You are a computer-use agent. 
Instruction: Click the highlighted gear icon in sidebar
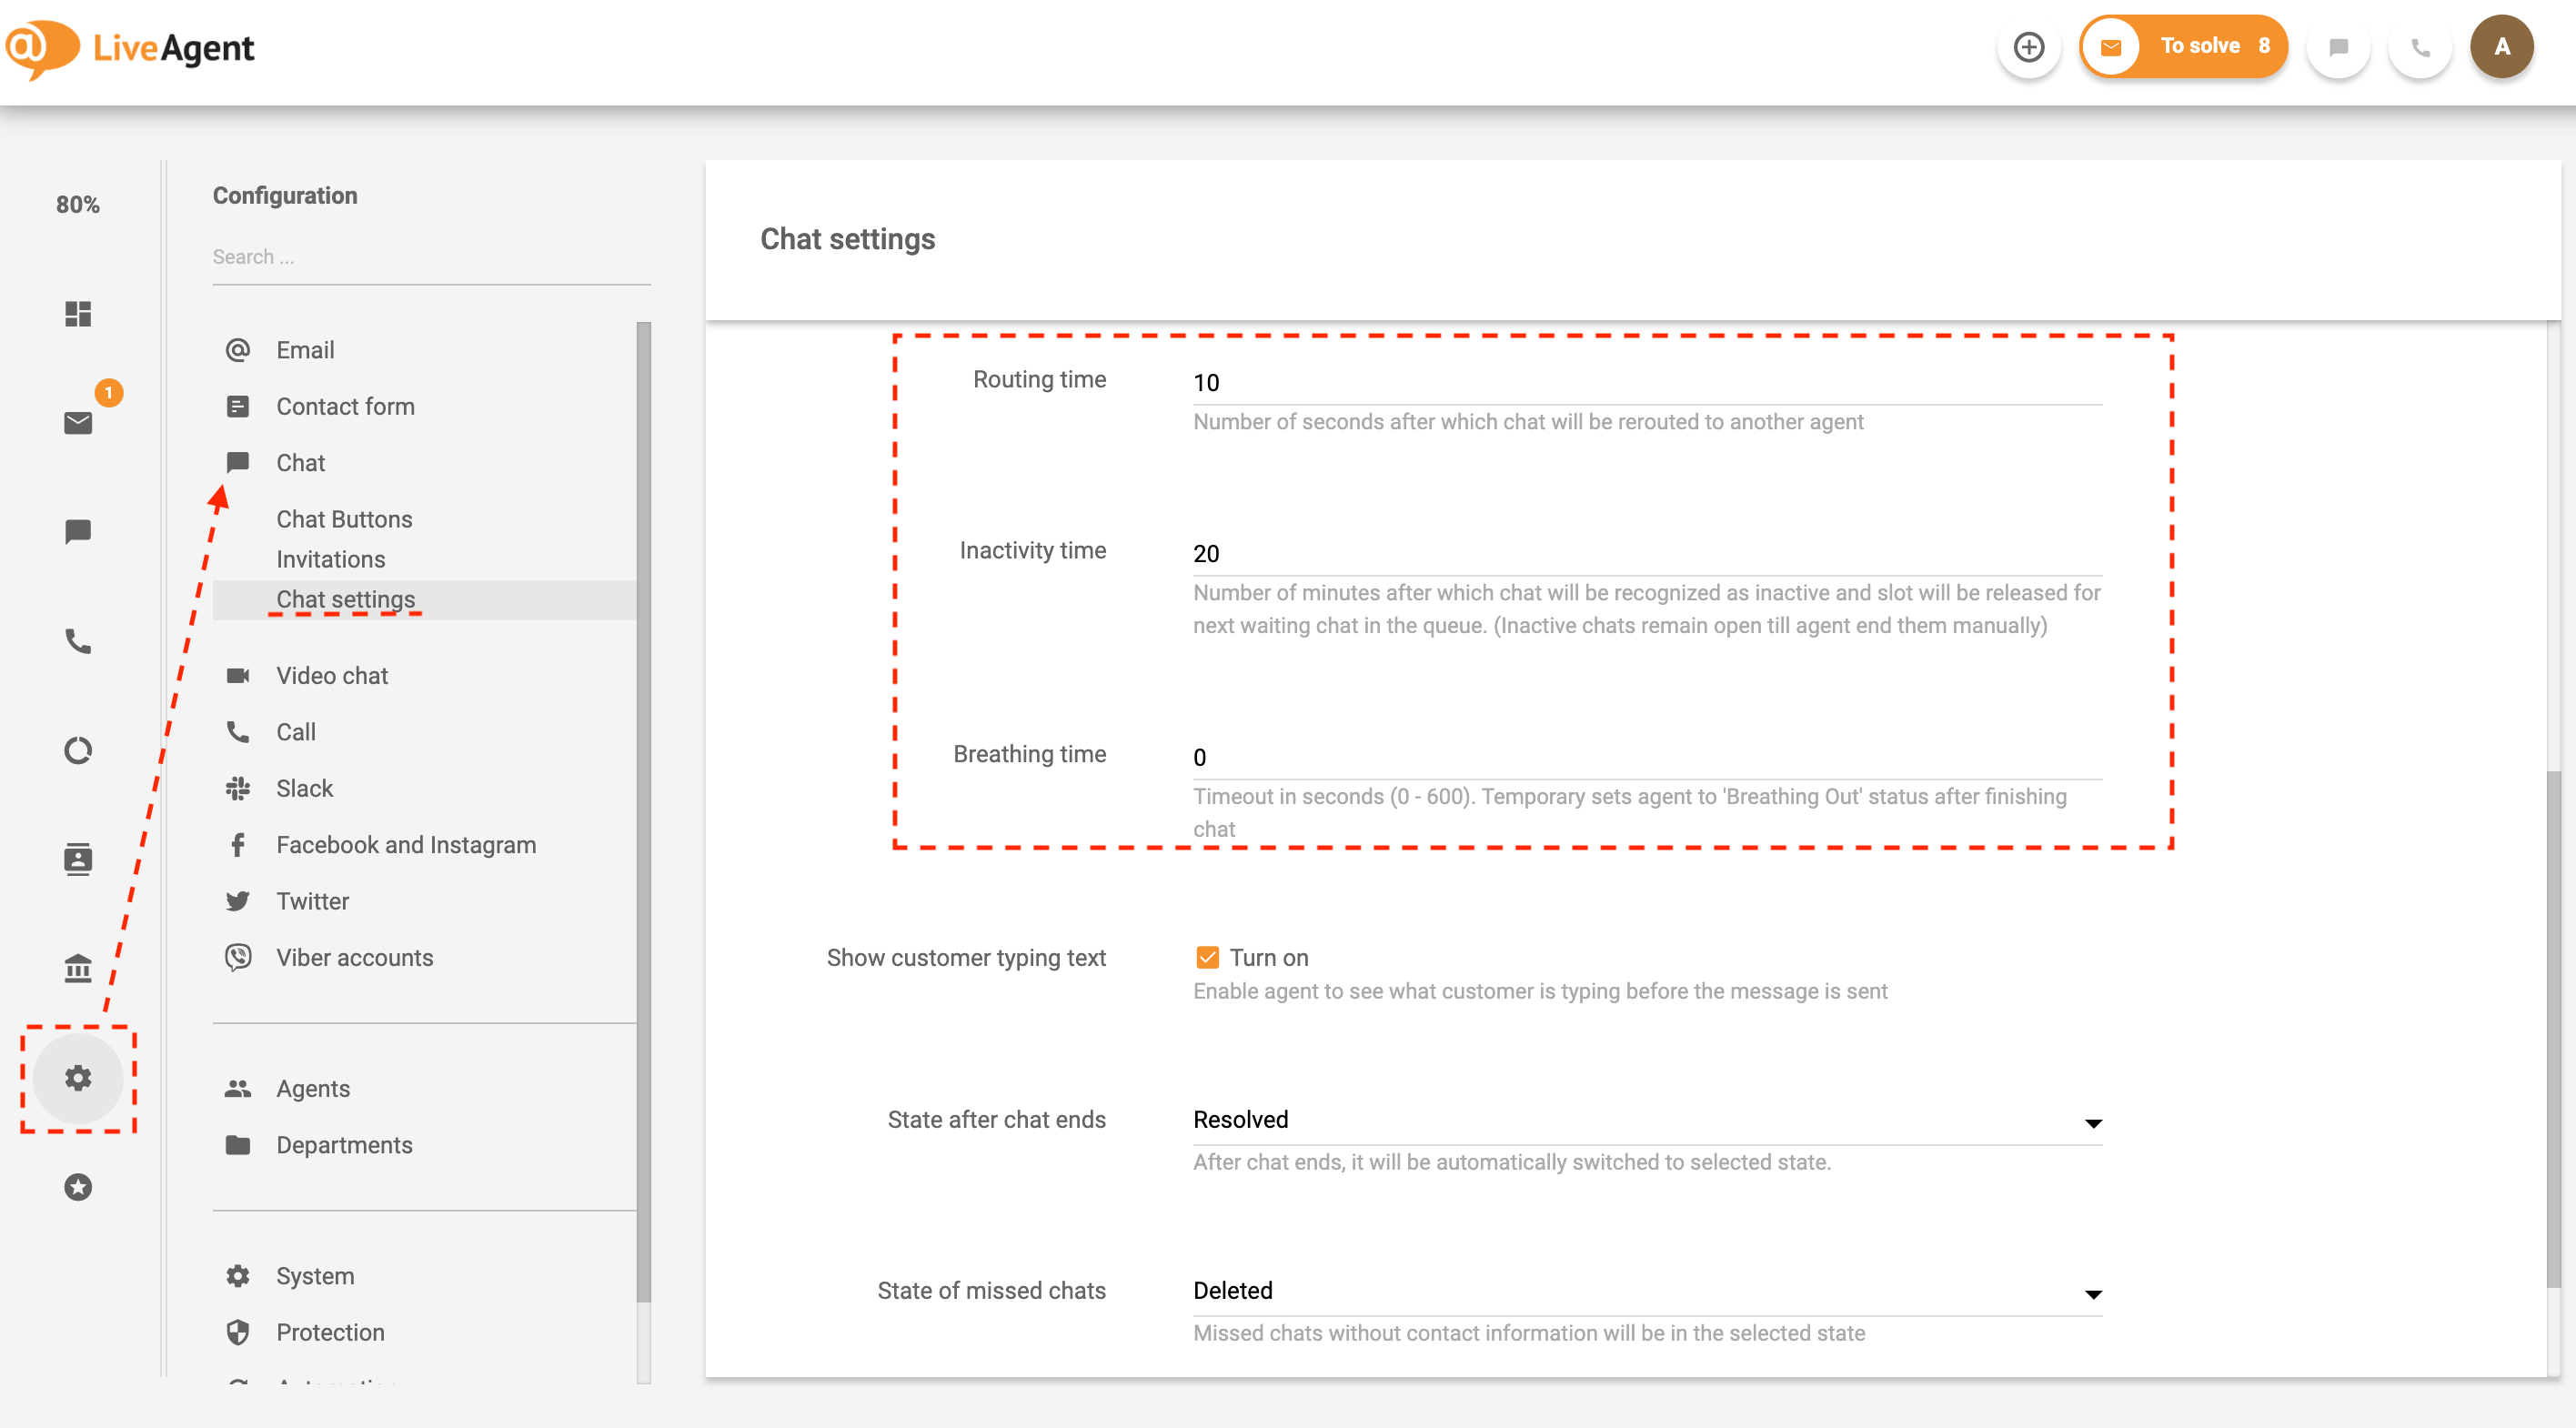pos(78,1078)
